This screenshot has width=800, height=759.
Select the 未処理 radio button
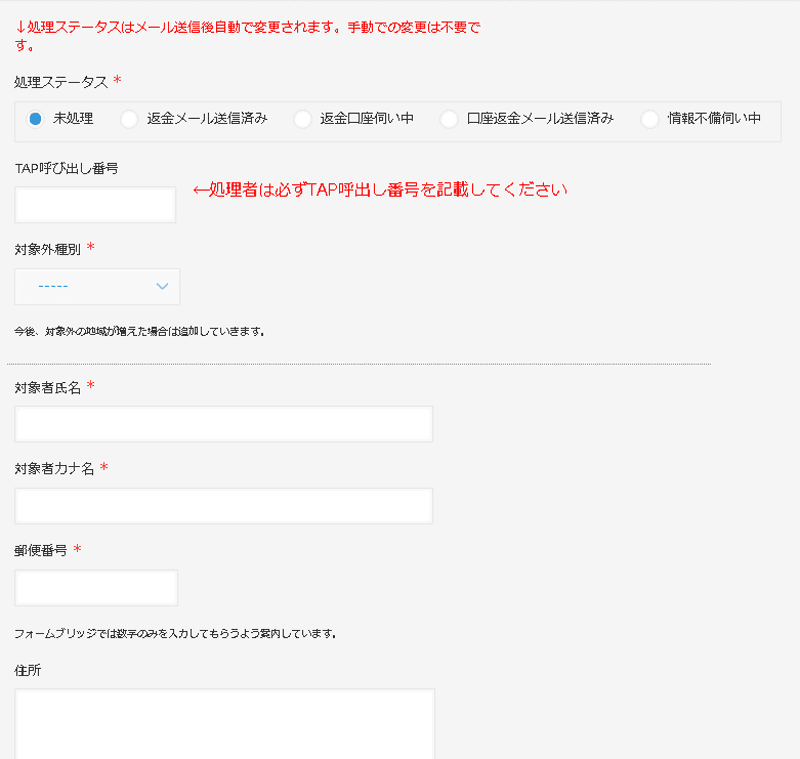pyautogui.click(x=36, y=119)
